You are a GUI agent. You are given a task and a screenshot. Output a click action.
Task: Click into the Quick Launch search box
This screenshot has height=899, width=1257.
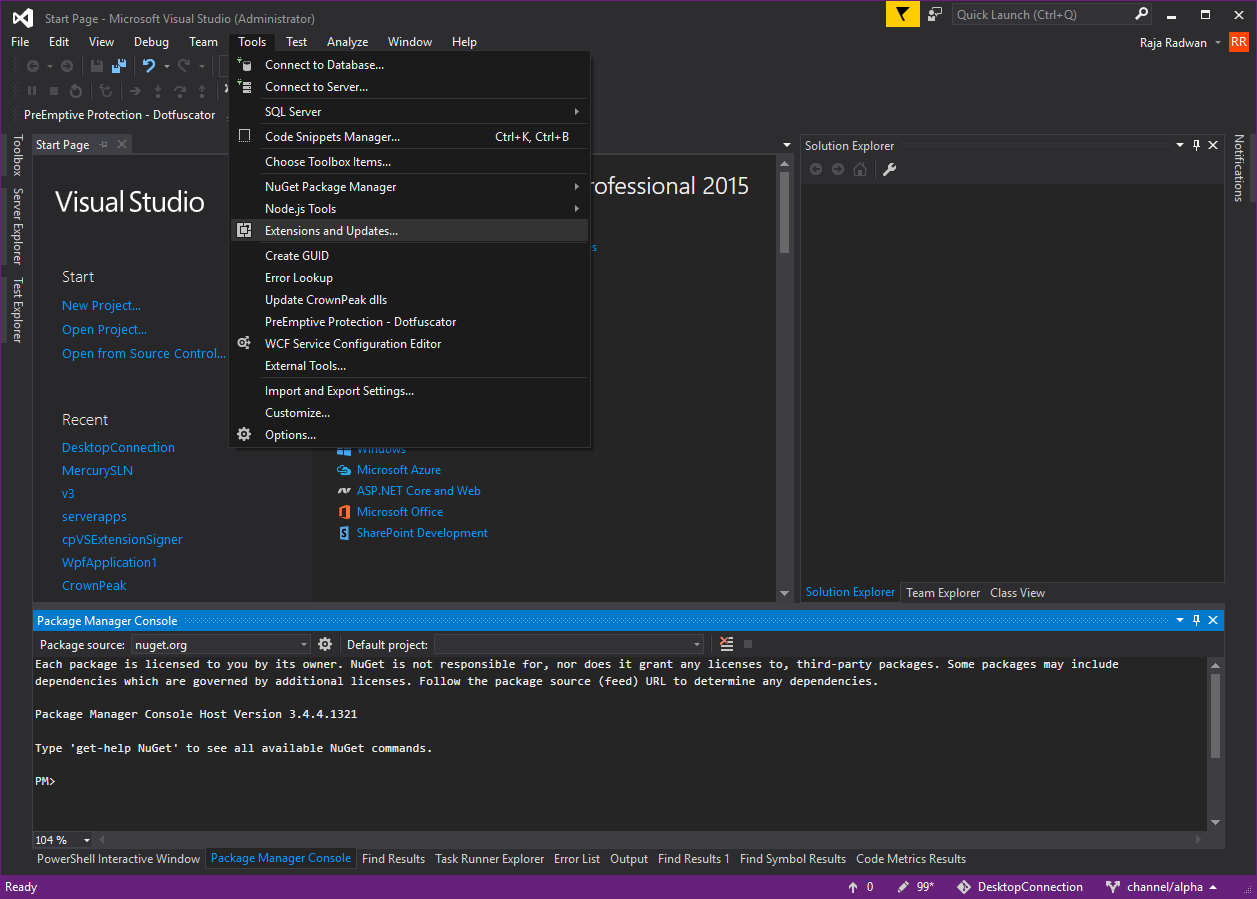pos(1042,14)
